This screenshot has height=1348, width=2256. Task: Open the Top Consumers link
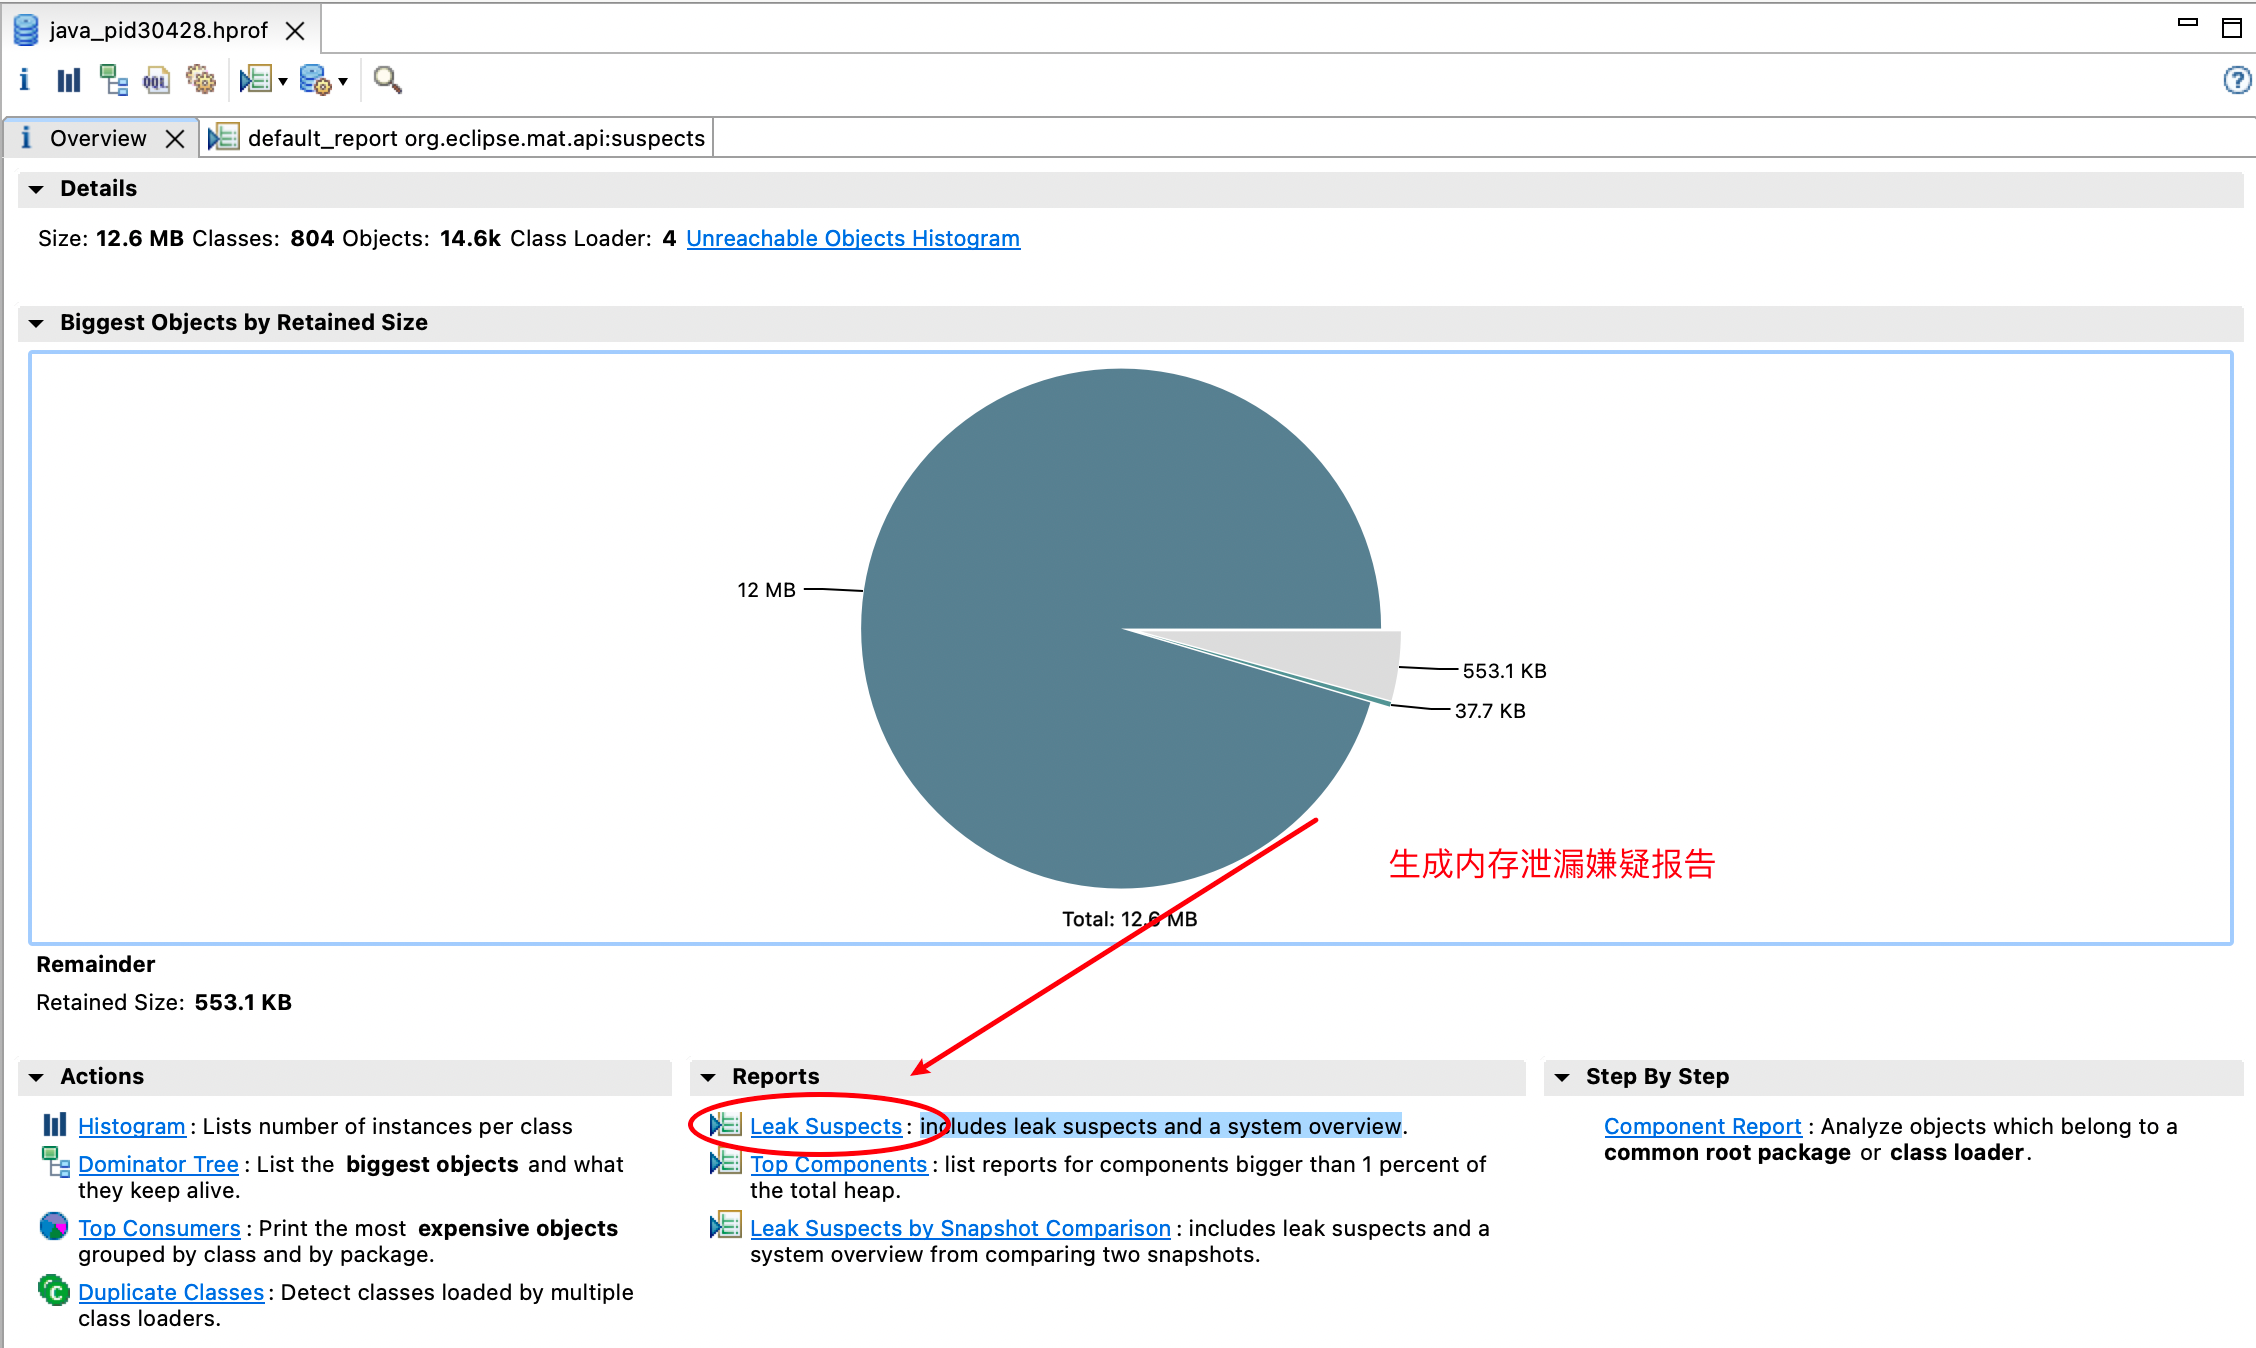pyautogui.click(x=159, y=1228)
